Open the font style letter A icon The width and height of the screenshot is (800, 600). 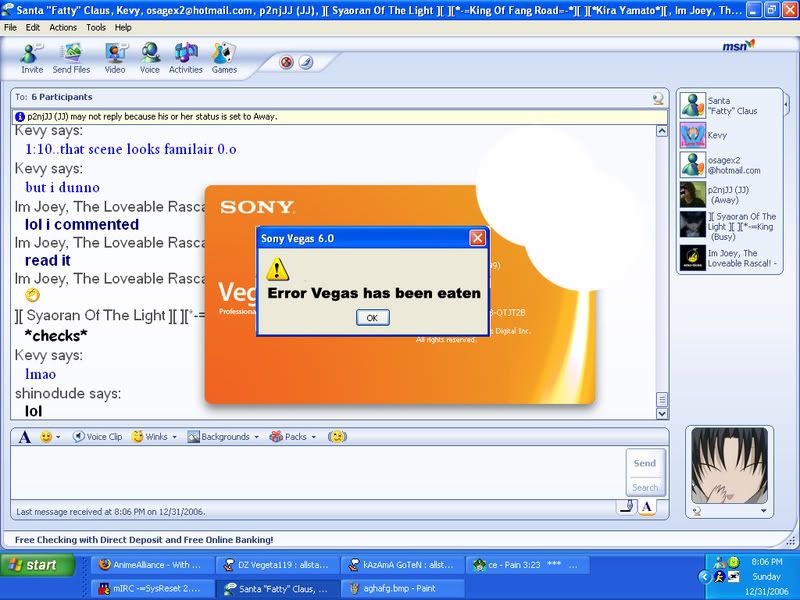click(x=25, y=437)
